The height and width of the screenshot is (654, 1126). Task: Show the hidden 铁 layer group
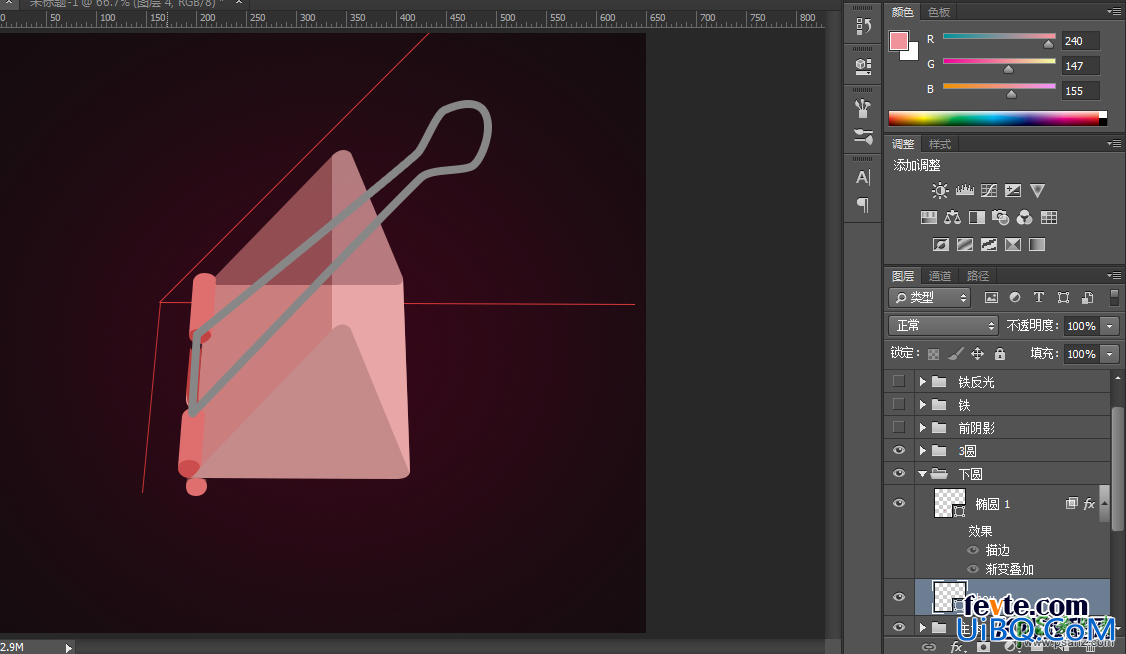tap(898, 404)
